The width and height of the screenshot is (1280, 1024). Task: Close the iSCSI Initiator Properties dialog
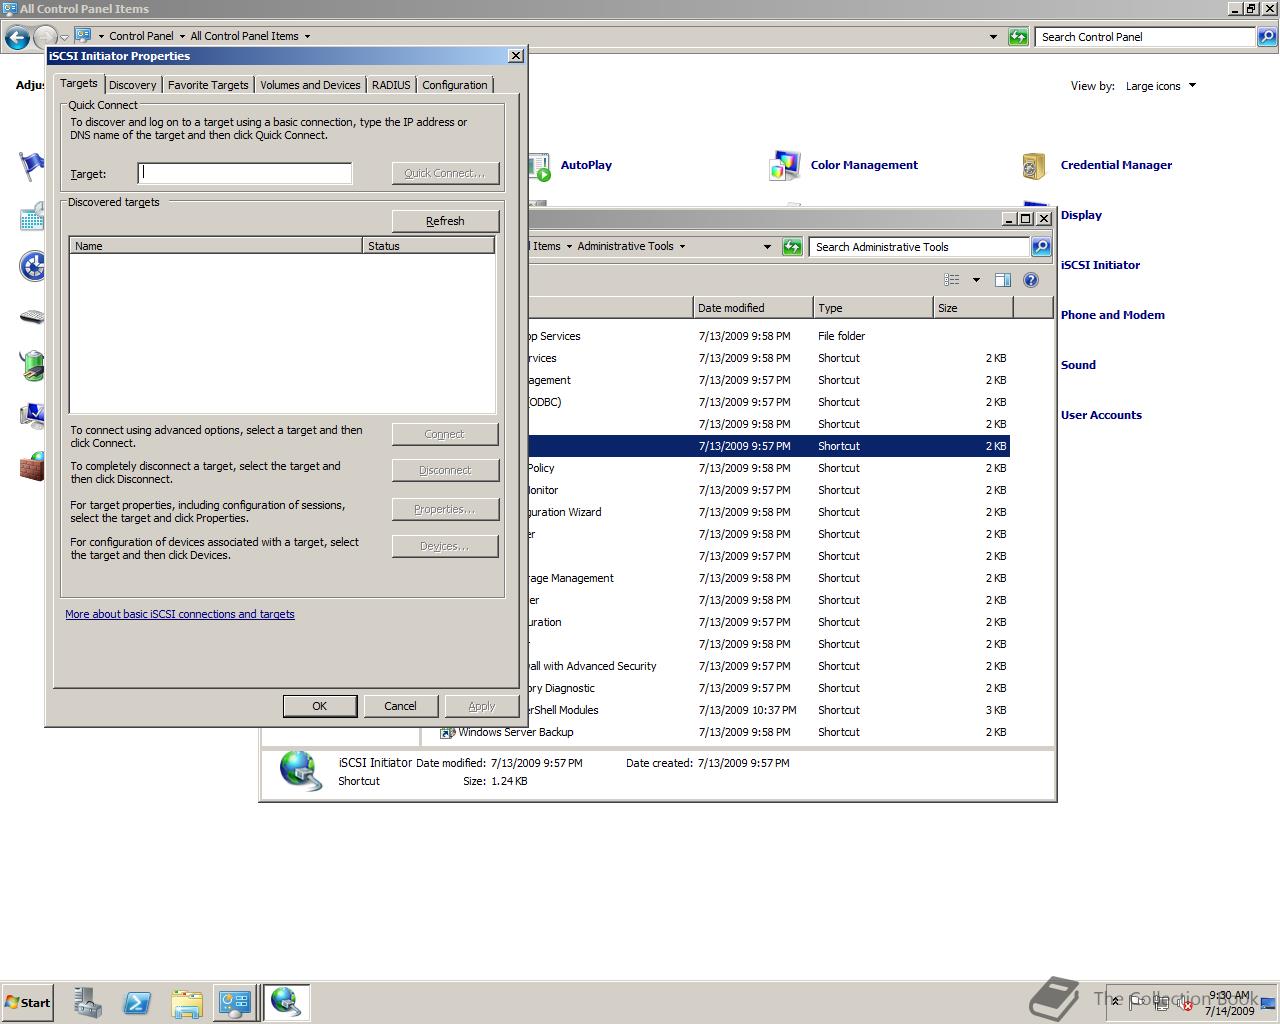click(515, 56)
